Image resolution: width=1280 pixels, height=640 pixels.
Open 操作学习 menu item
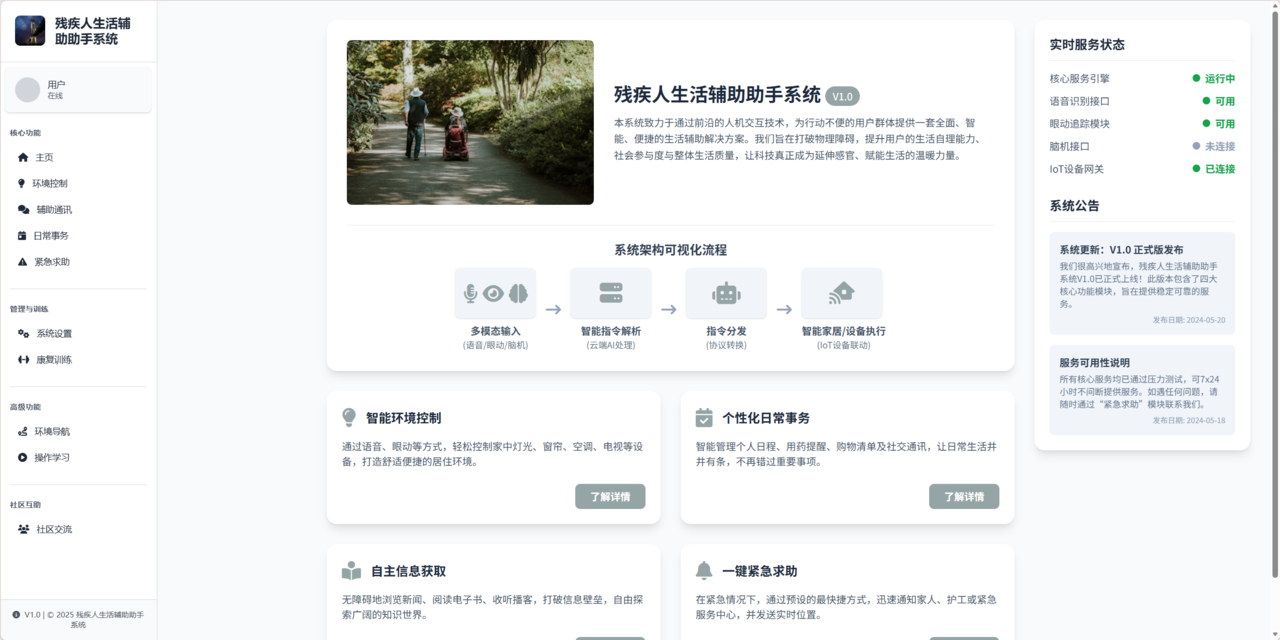[78, 458]
